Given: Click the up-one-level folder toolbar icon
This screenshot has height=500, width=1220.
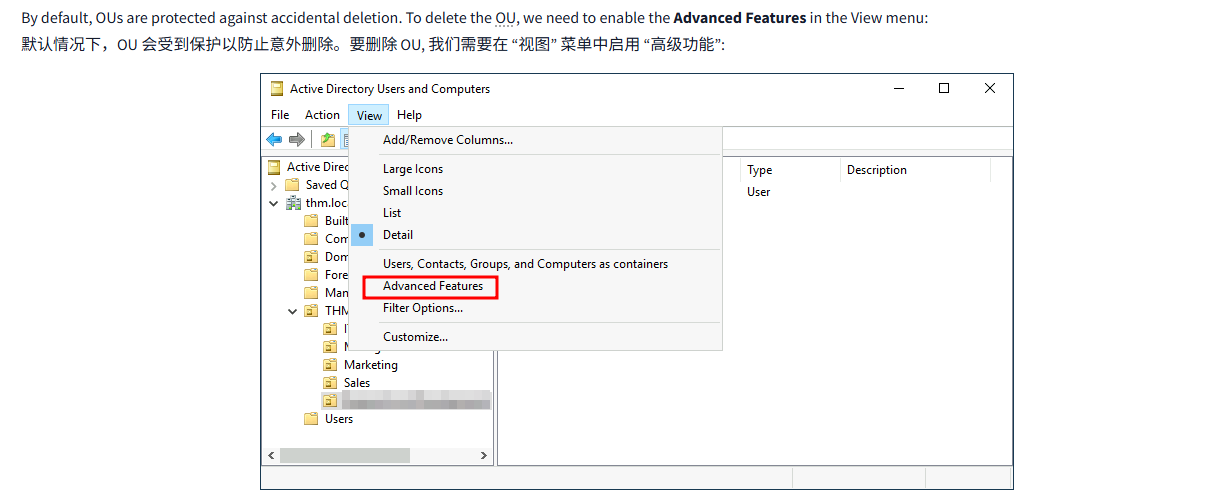Looking at the screenshot, I should (327, 139).
